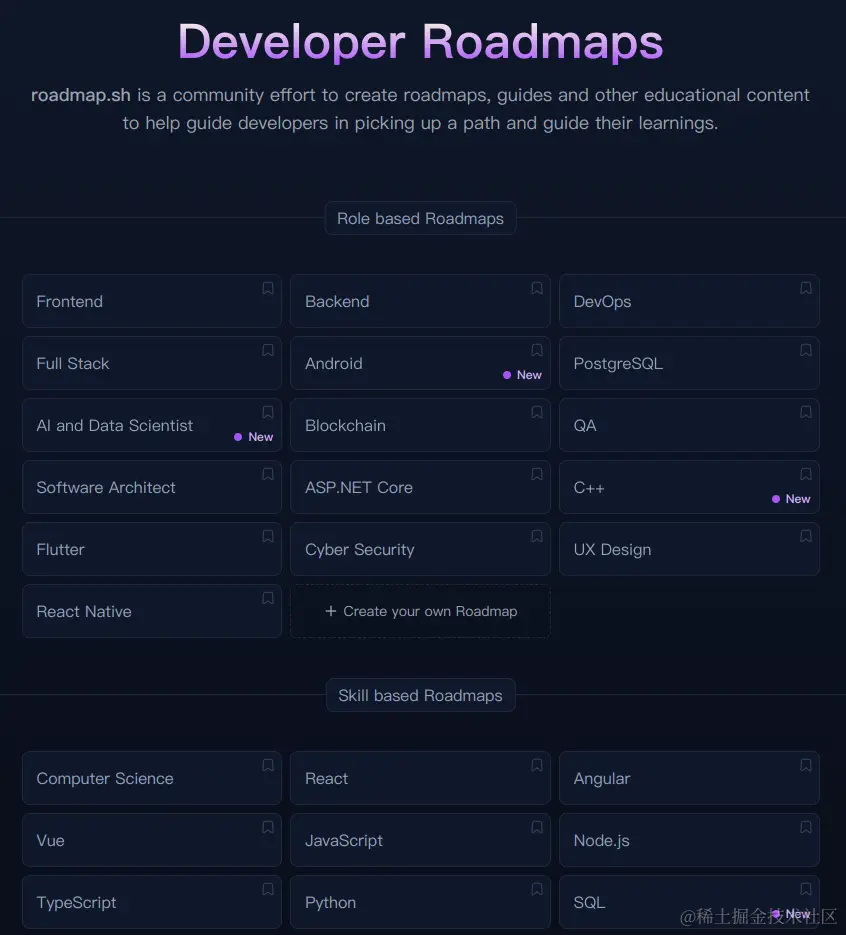Bookmark the JavaScript roadmap
The image size is (846, 935).
pyautogui.click(x=537, y=828)
